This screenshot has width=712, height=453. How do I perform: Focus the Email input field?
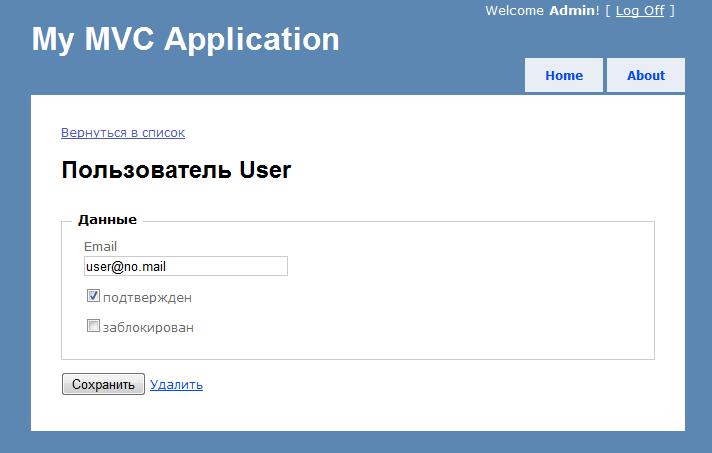click(186, 266)
